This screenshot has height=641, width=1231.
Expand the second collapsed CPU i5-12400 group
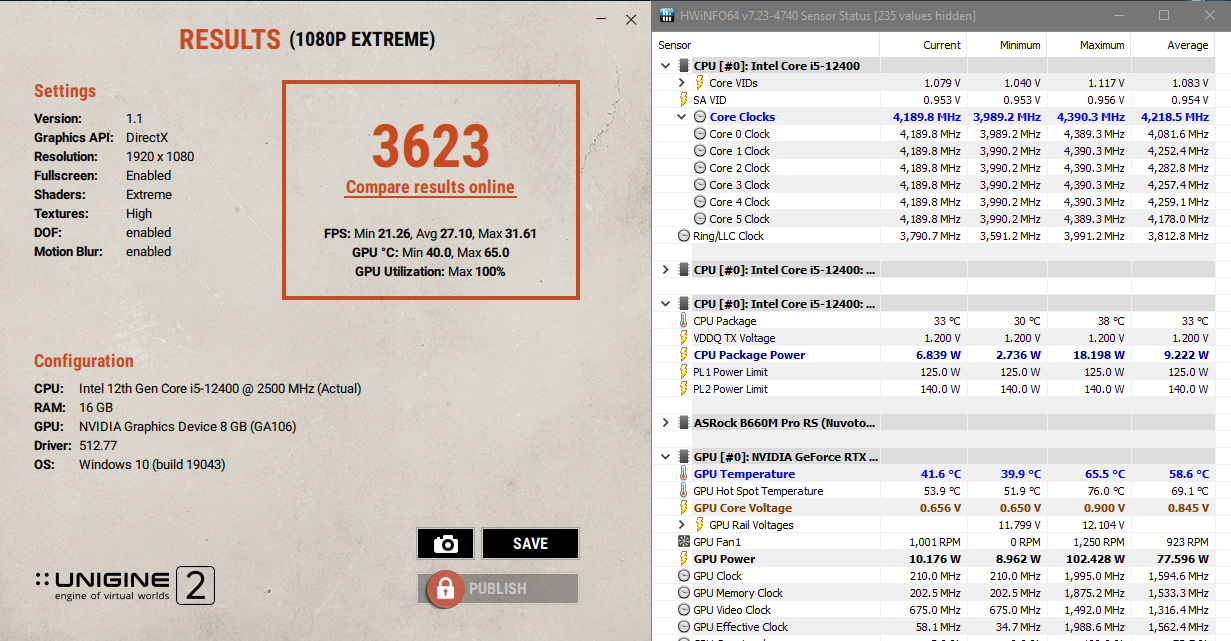pyautogui.click(x=666, y=270)
